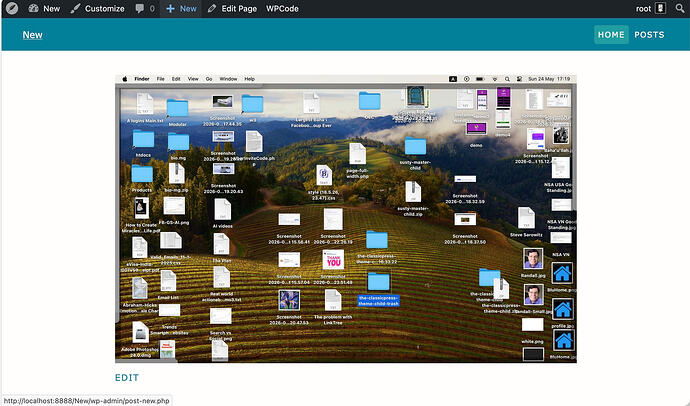690x406 pixels.
Task: Click File menu in the embedded desktop screenshot
Action: tap(161, 79)
